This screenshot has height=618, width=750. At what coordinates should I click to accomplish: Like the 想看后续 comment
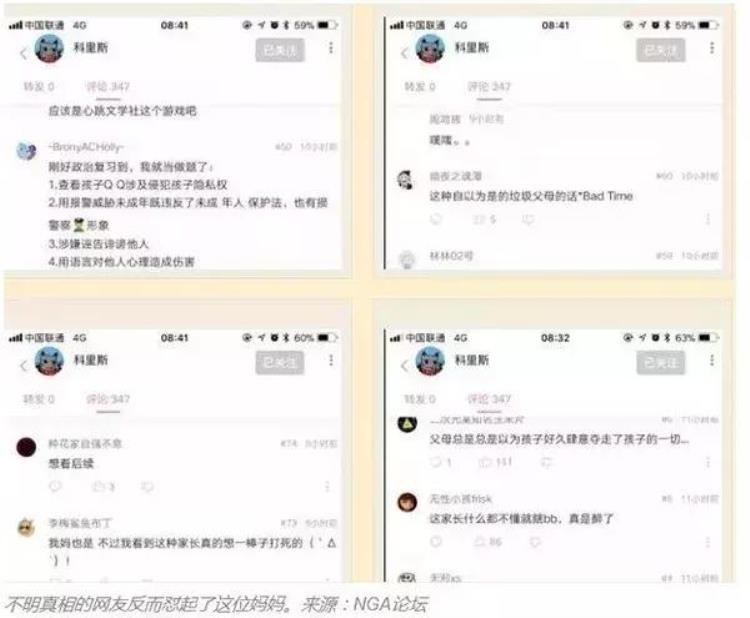[99, 487]
